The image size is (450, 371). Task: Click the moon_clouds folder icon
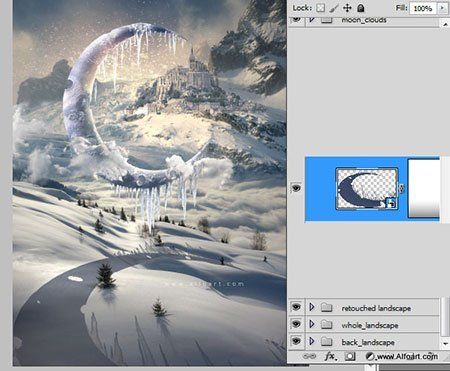coord(327,19)
